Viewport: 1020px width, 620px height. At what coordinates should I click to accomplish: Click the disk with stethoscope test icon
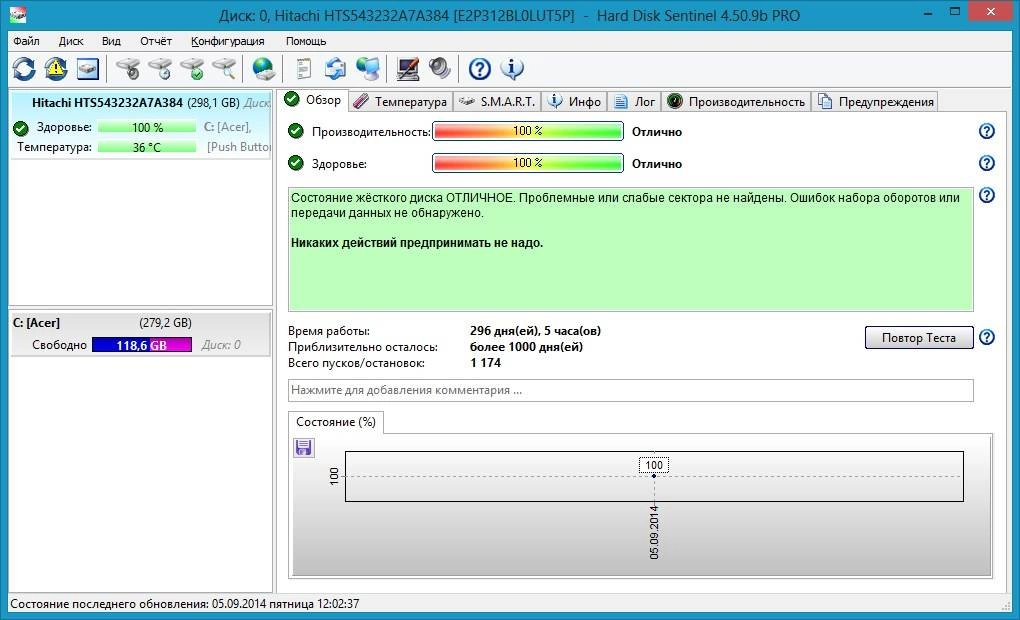tap(128, 68)
